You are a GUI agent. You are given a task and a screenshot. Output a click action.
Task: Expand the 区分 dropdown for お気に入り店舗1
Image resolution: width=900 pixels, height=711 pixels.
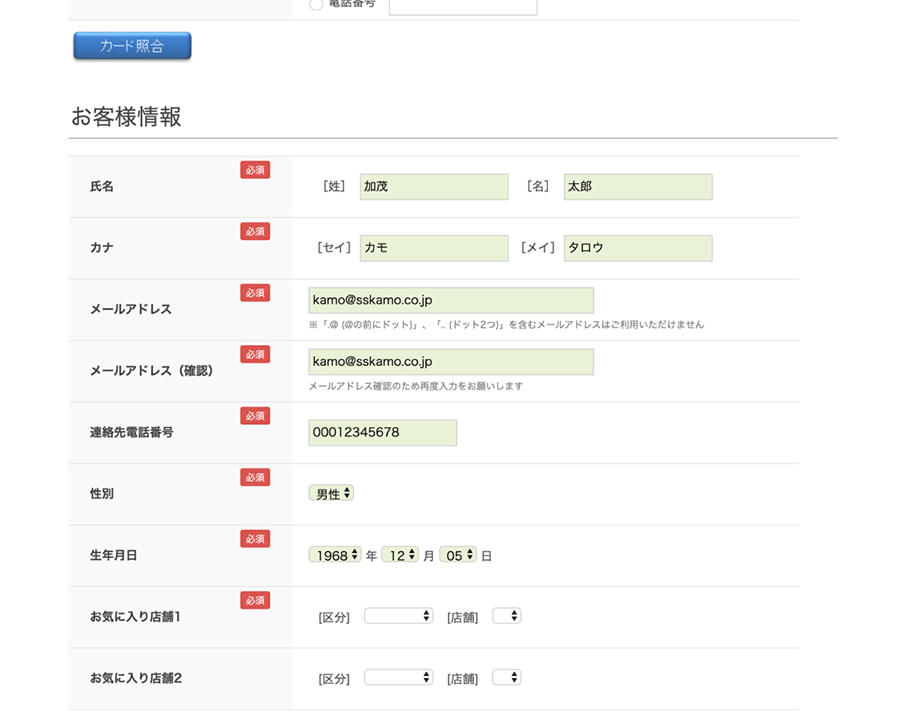398,616
